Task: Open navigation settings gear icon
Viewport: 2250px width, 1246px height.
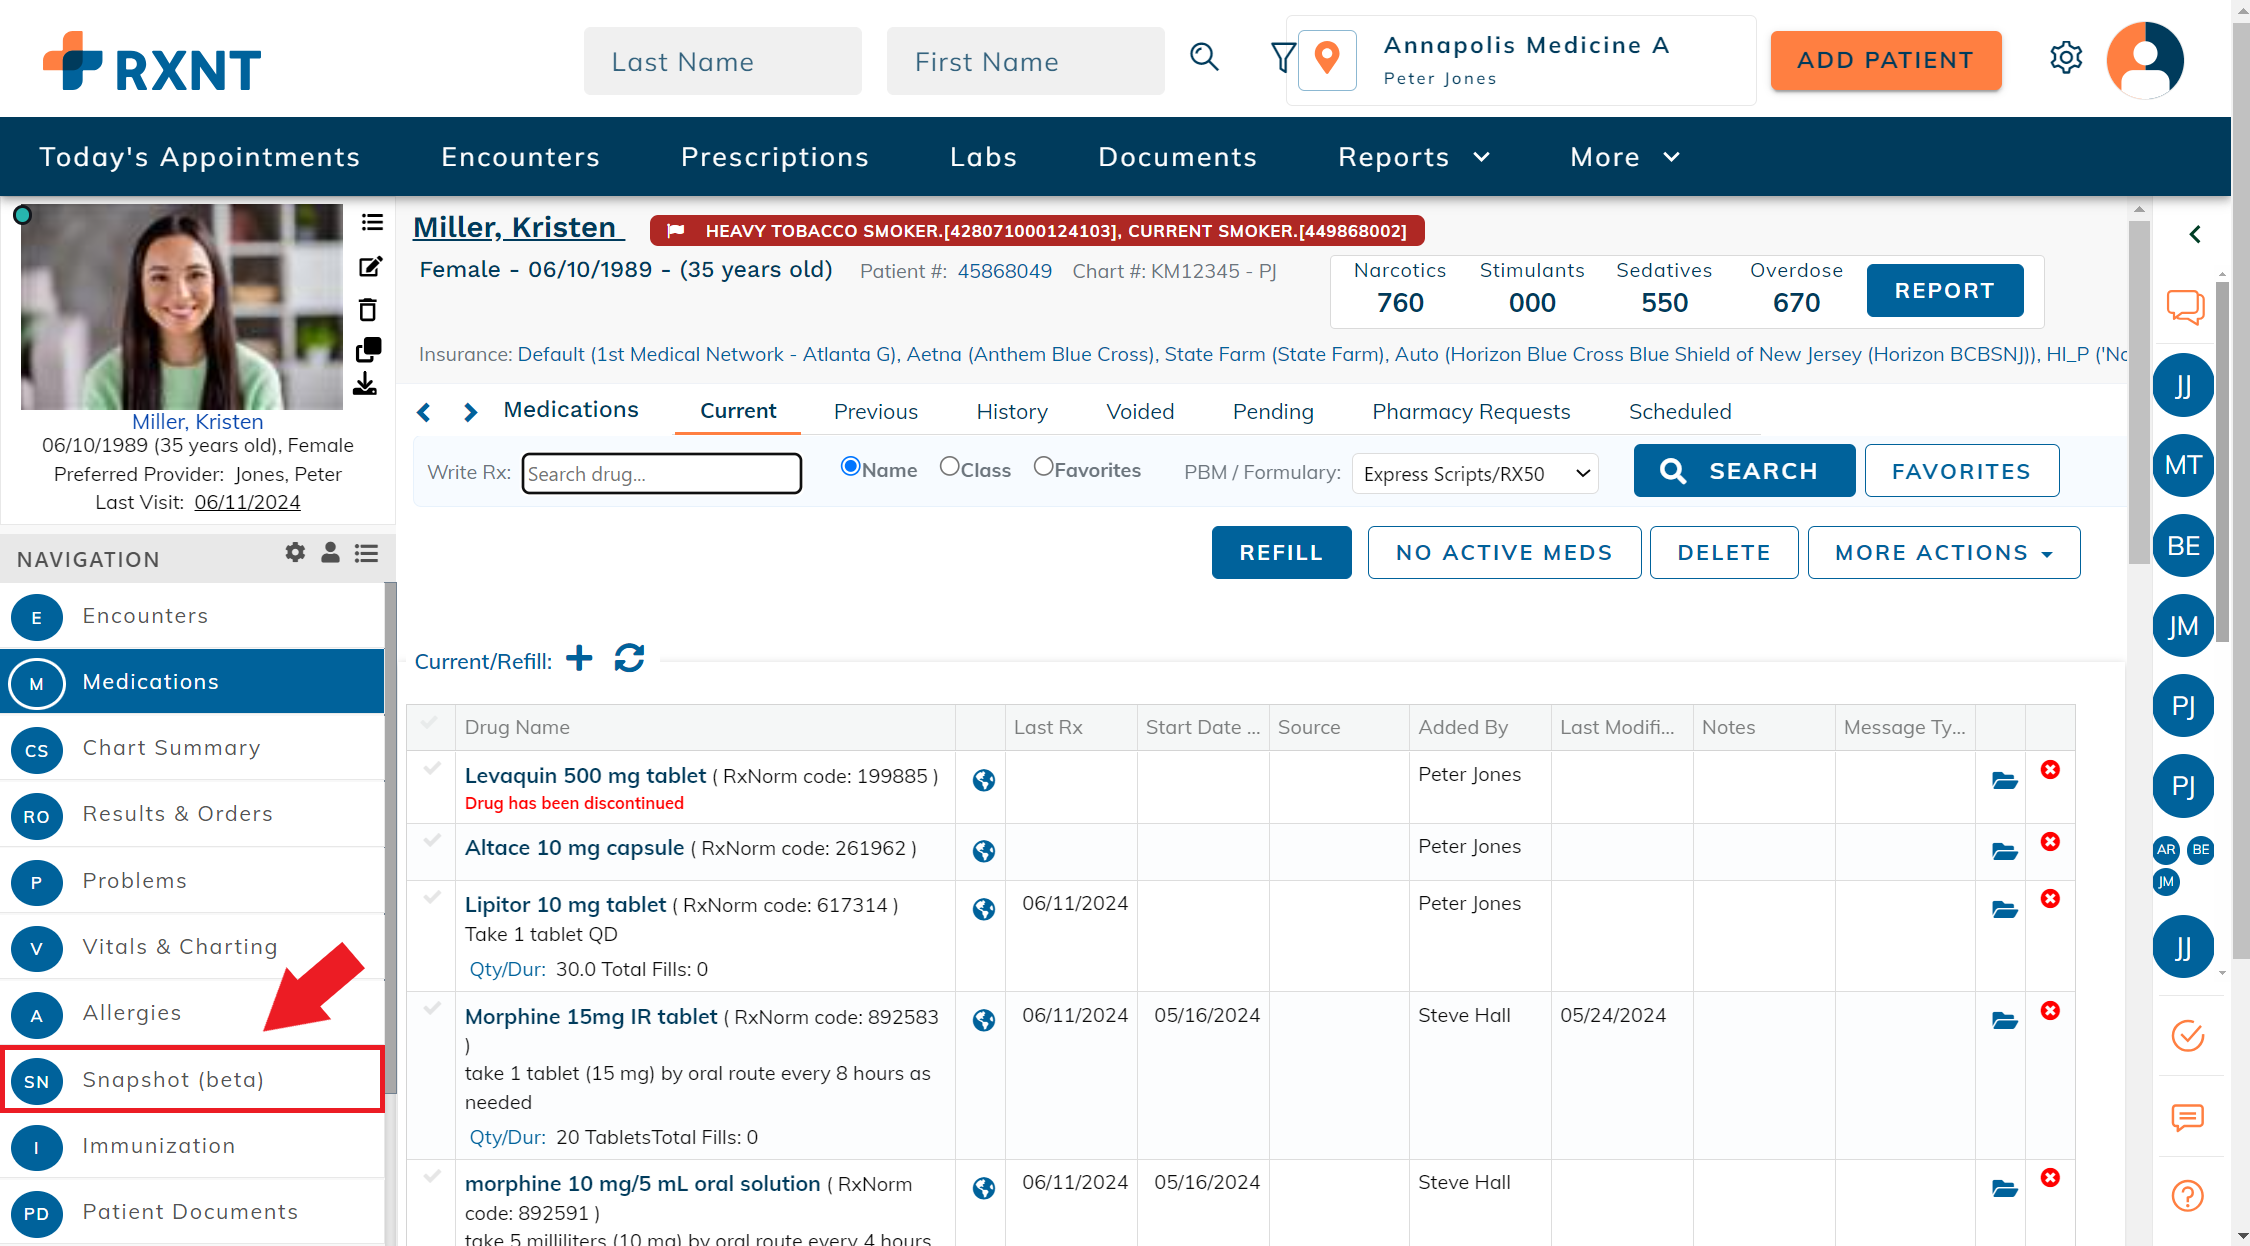Action: (295, 552)
